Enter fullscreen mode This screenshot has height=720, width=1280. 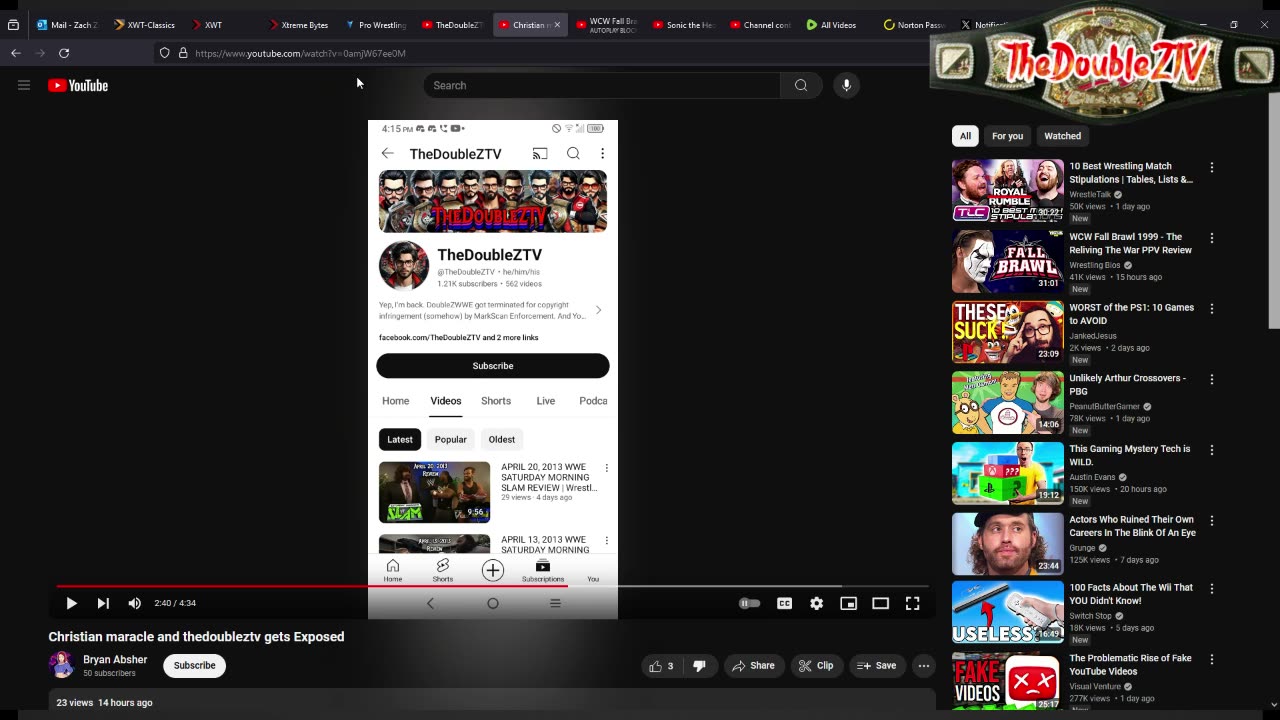pos(913,603)
